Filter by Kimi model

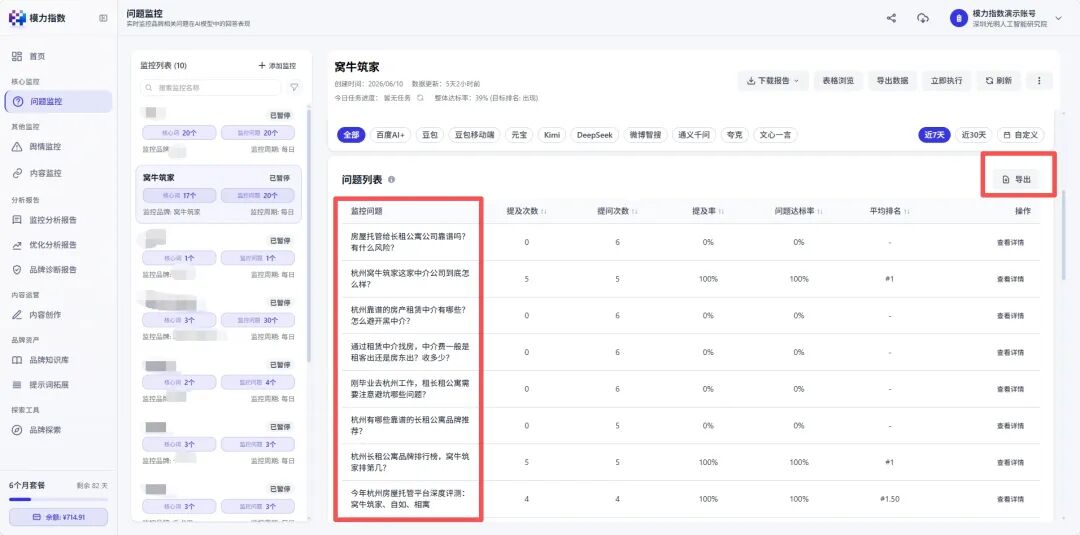[552, 135]
